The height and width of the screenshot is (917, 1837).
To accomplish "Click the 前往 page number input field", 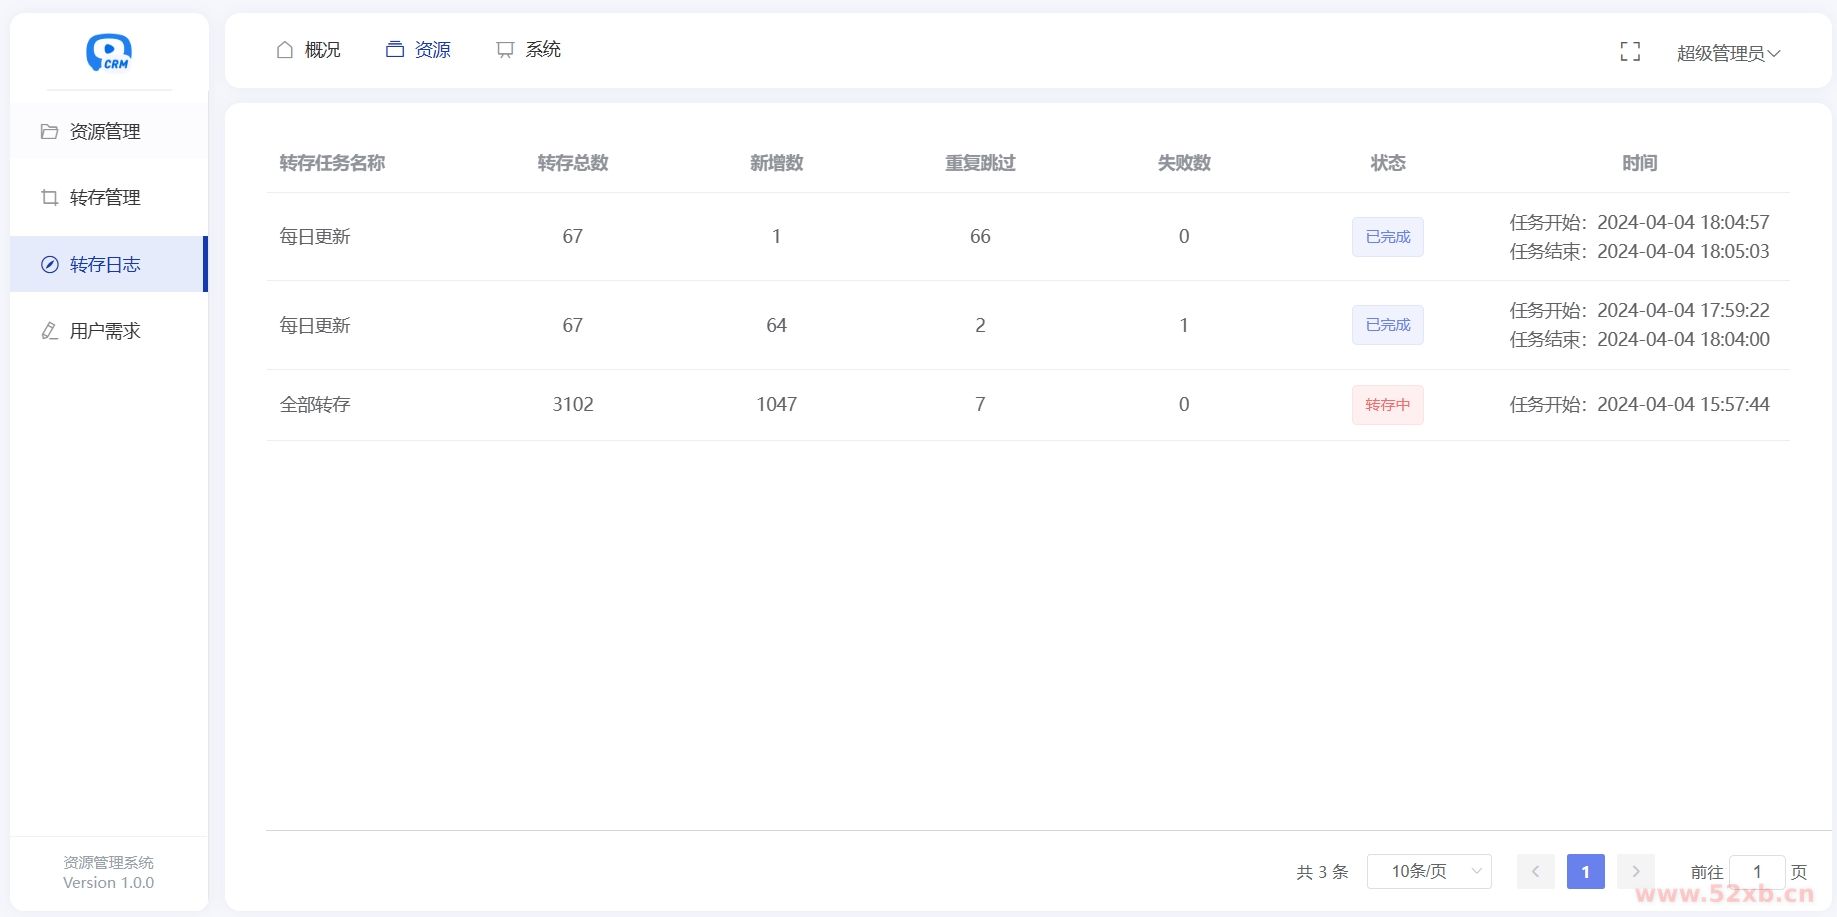I will (x=1756, y=872).
